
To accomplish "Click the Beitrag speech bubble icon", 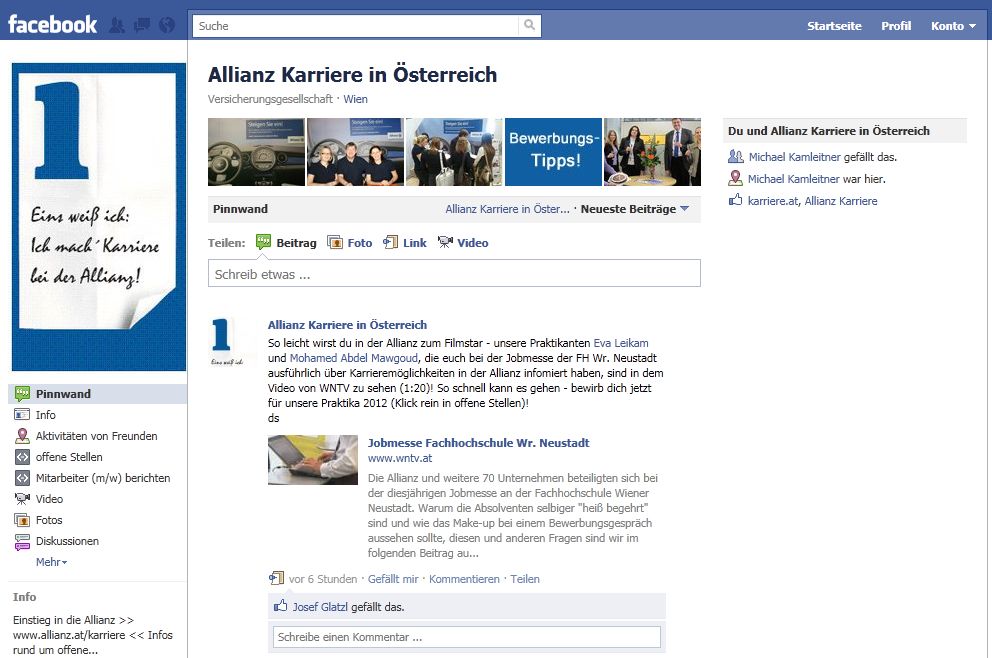I will point(263,242).
